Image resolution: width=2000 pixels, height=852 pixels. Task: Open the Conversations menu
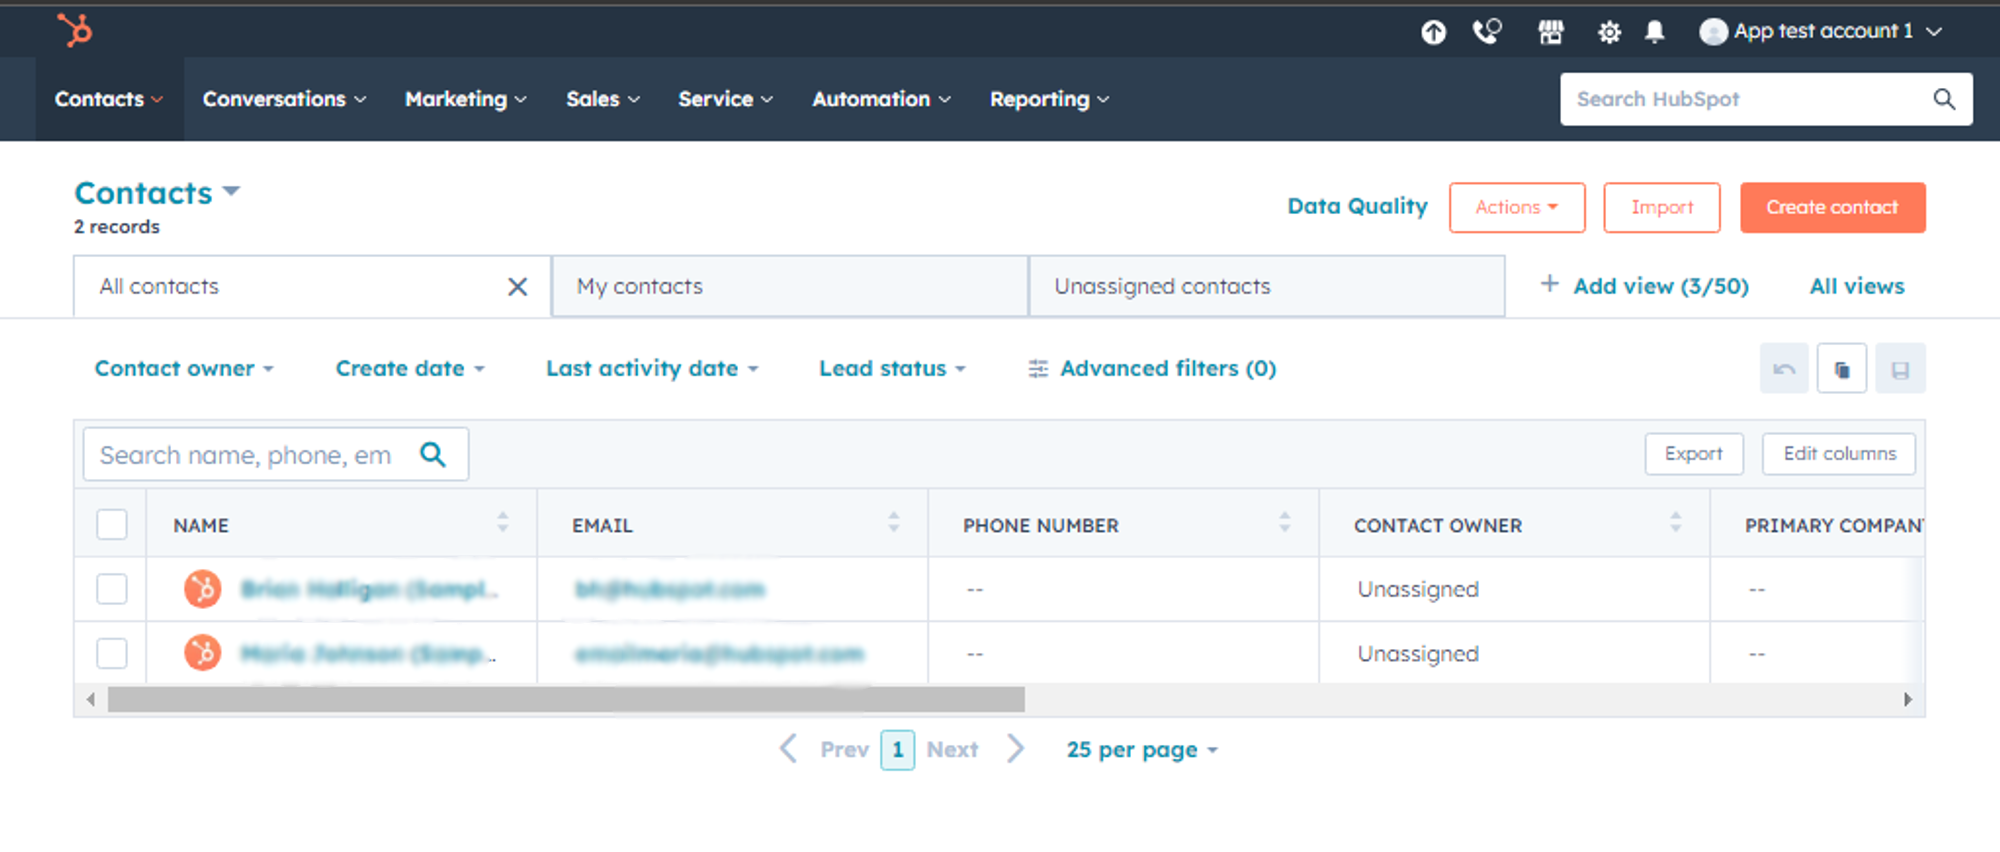click(x=284, y=99)
